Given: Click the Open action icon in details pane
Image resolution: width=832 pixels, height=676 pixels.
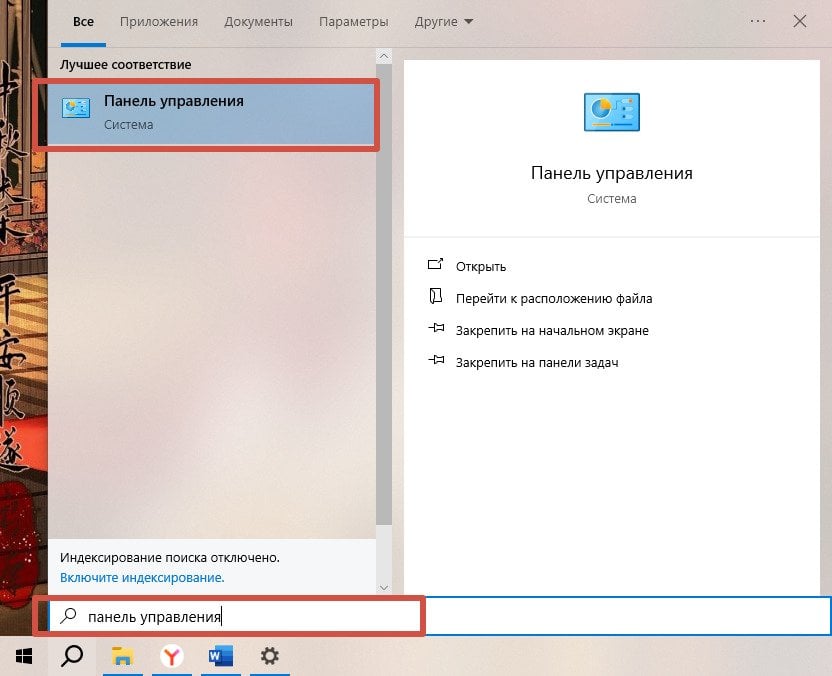Looking at the screenshot, I should (x=436, y=264).
